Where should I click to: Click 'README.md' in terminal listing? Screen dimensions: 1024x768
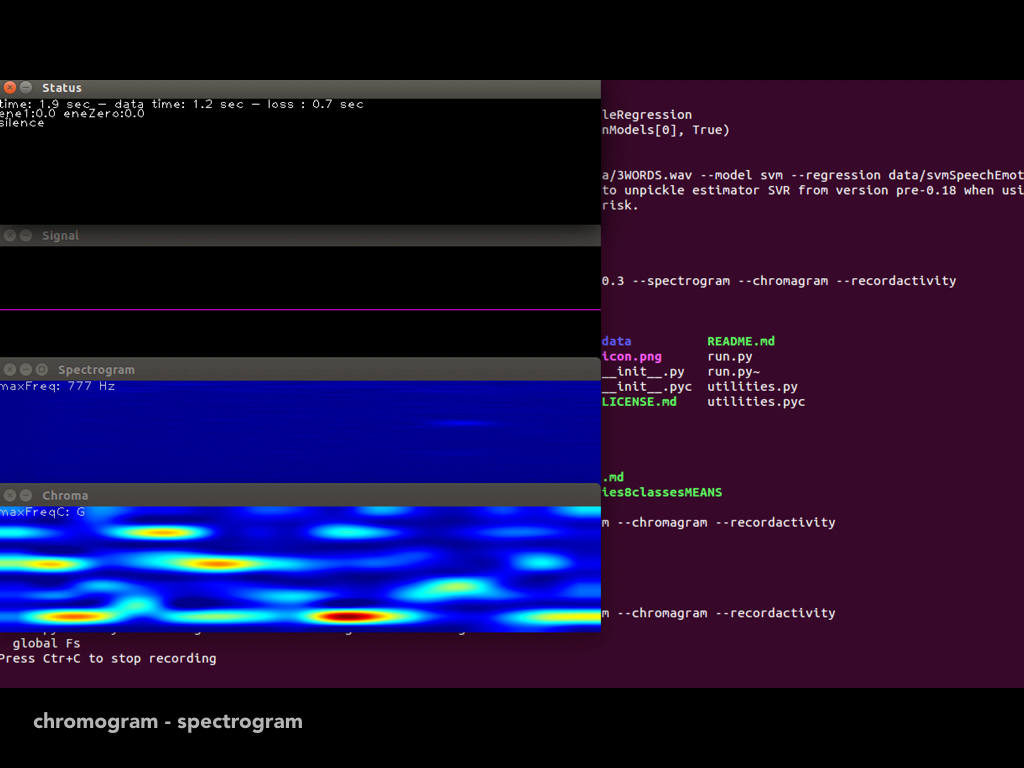pos(741,341)
